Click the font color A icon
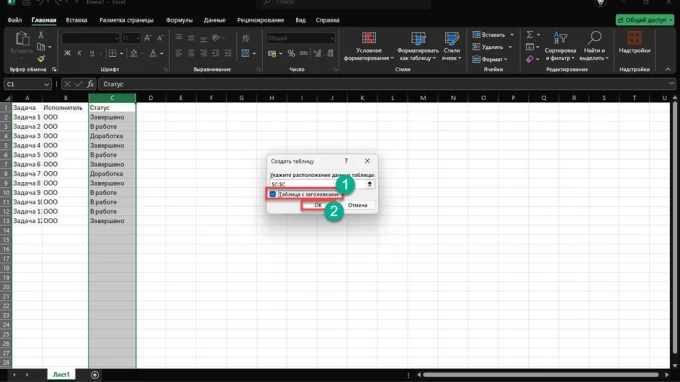The image size is (680, 382). point(153,53)
